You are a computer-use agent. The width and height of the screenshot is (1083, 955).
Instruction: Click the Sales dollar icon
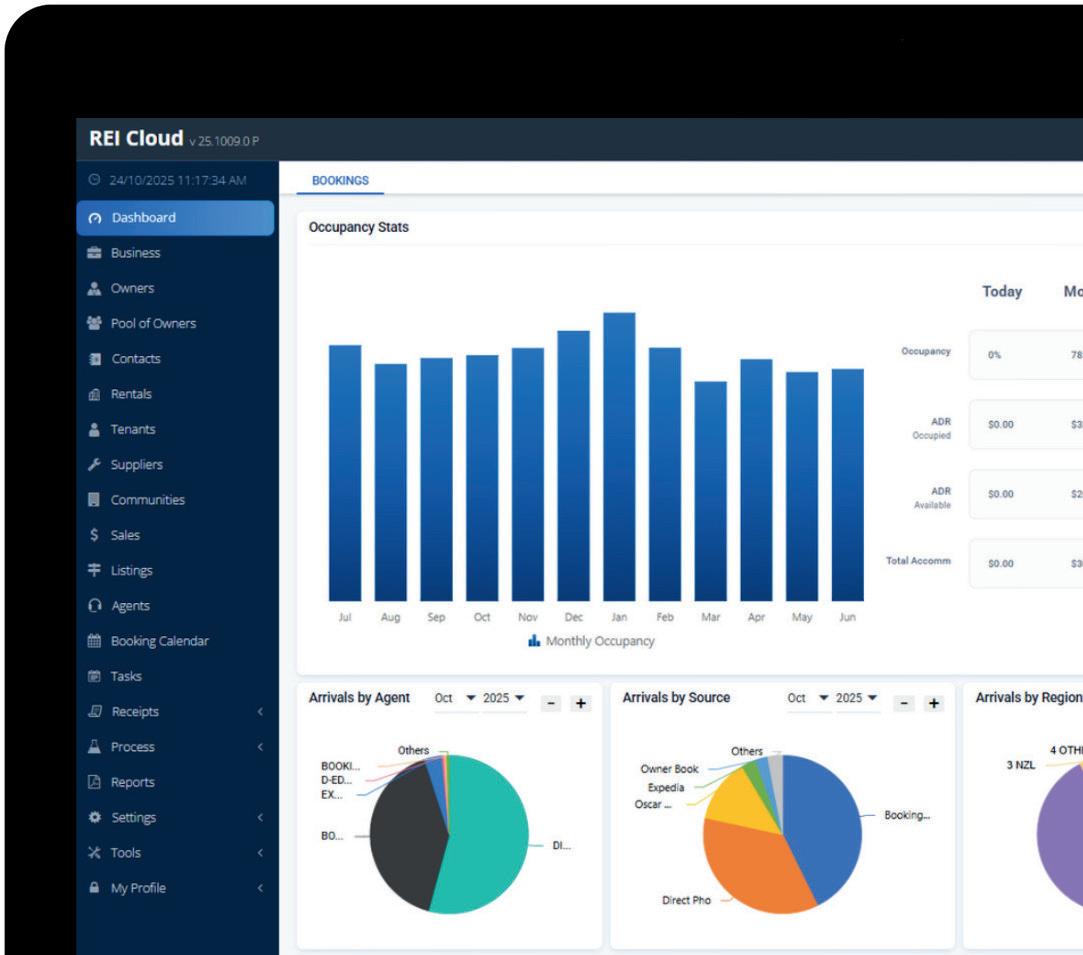tap(94, 534)
